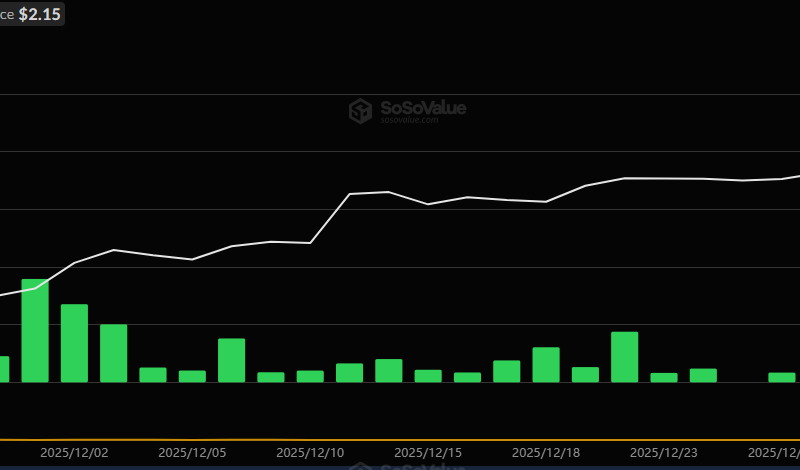Click the last green bar at the right edge
The height and width of the screenshot is (470, 800).
(x=782, y=377)
